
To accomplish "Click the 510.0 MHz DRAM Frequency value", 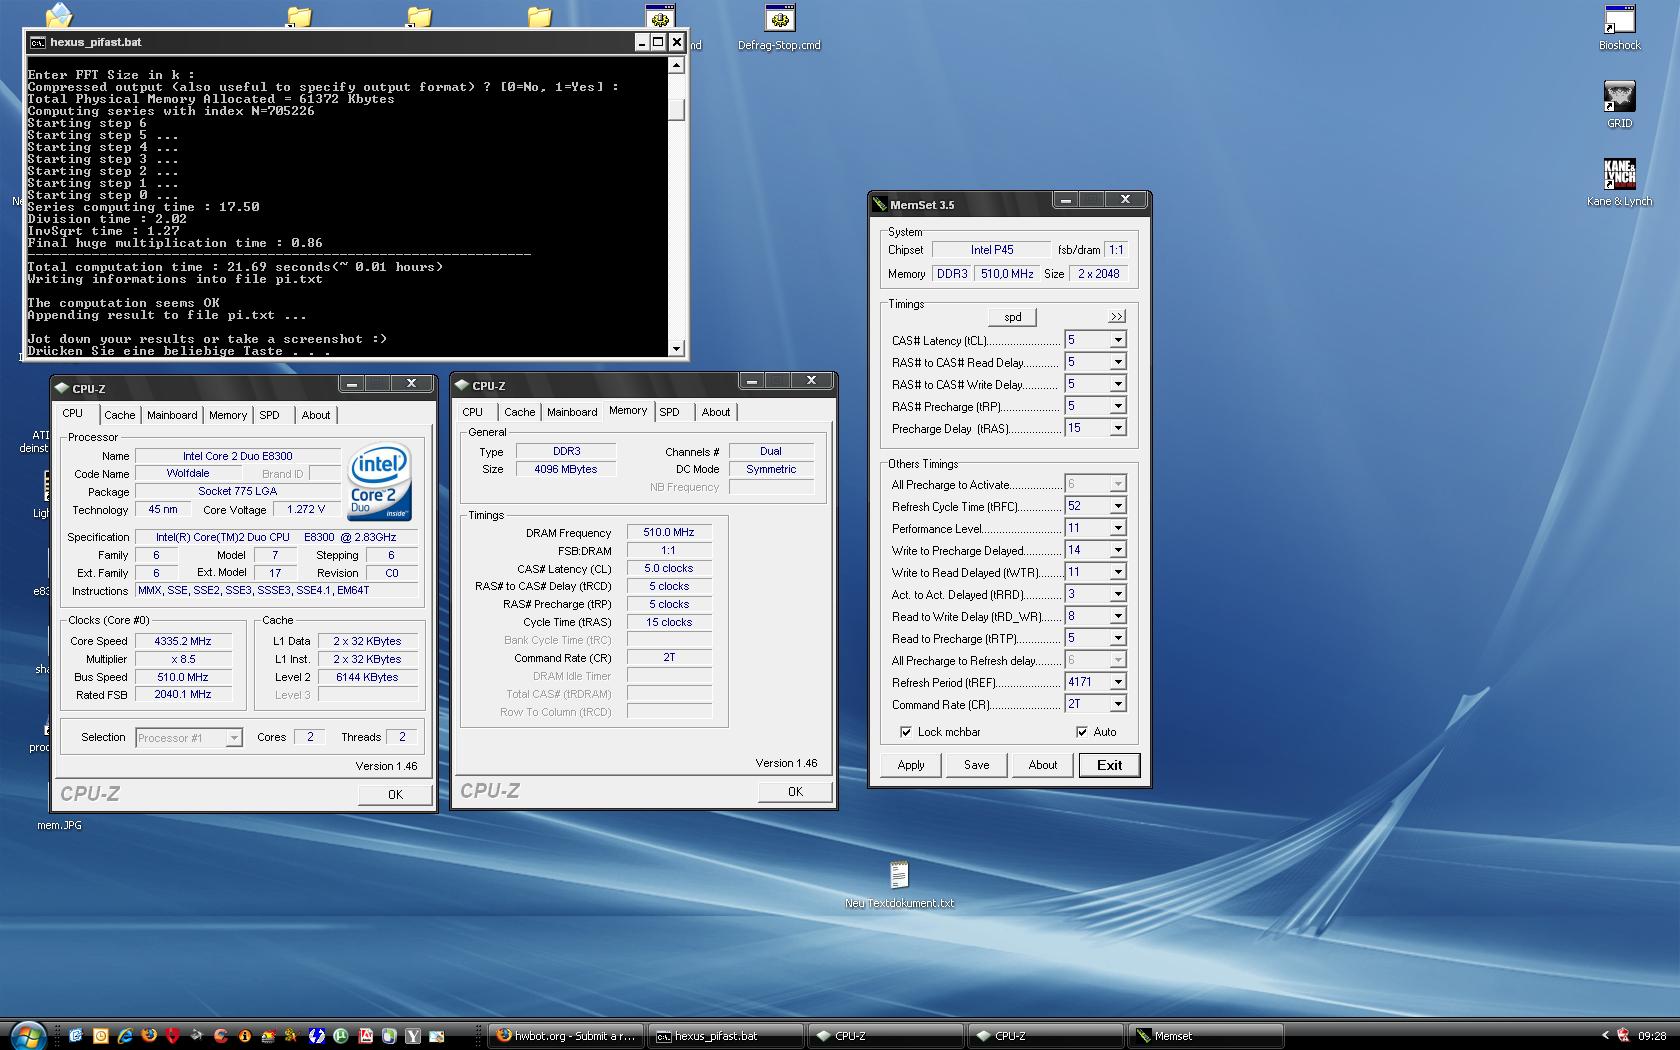I will pos(669,532).
